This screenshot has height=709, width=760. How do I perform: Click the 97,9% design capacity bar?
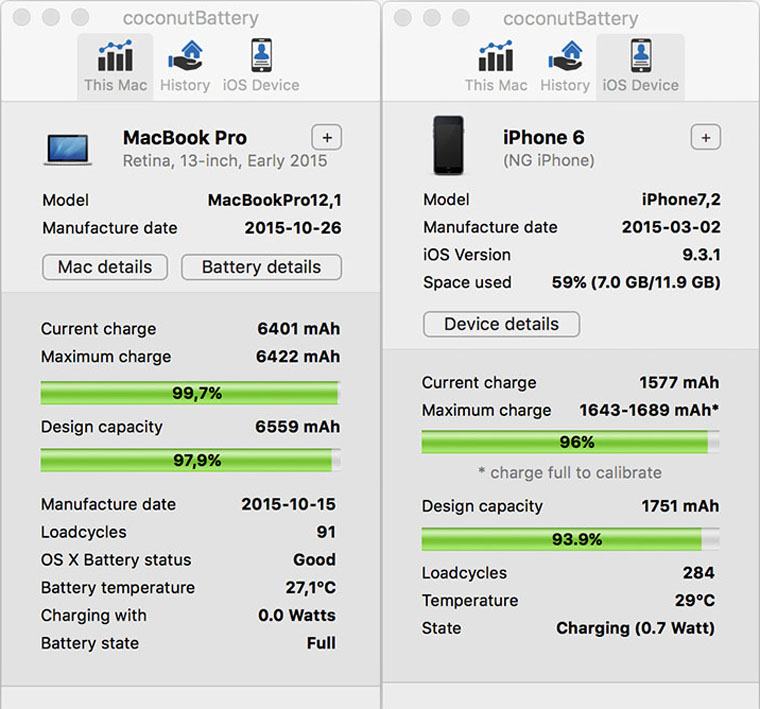click(190, 460)
